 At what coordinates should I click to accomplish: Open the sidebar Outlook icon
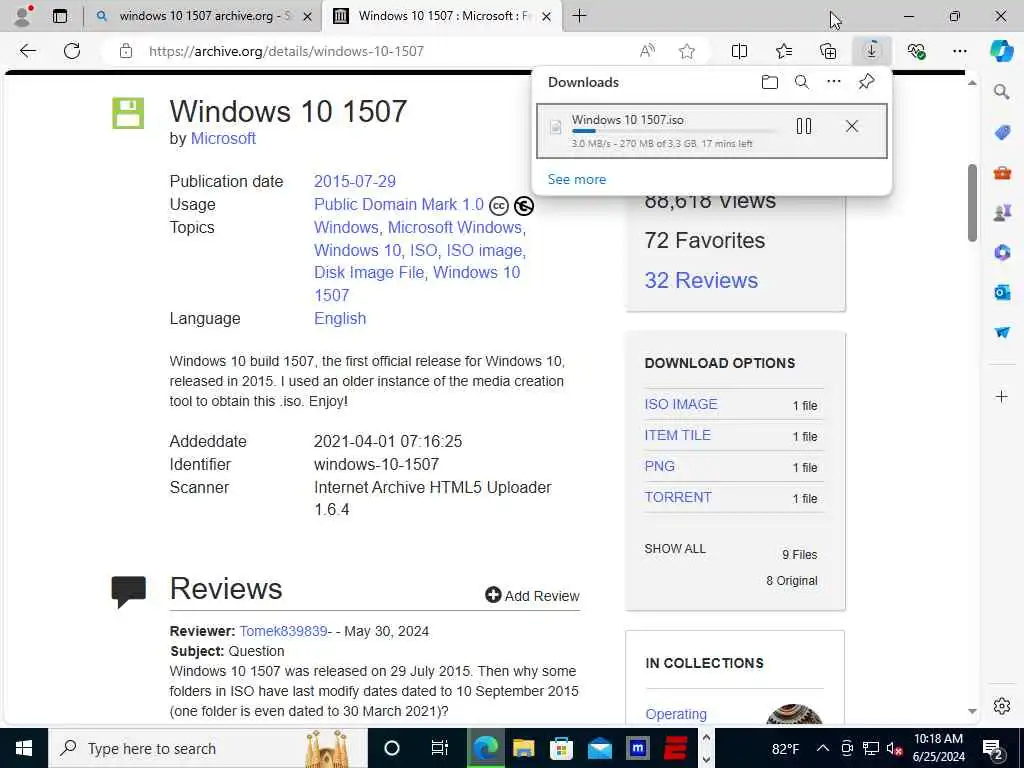point(1002,292)
